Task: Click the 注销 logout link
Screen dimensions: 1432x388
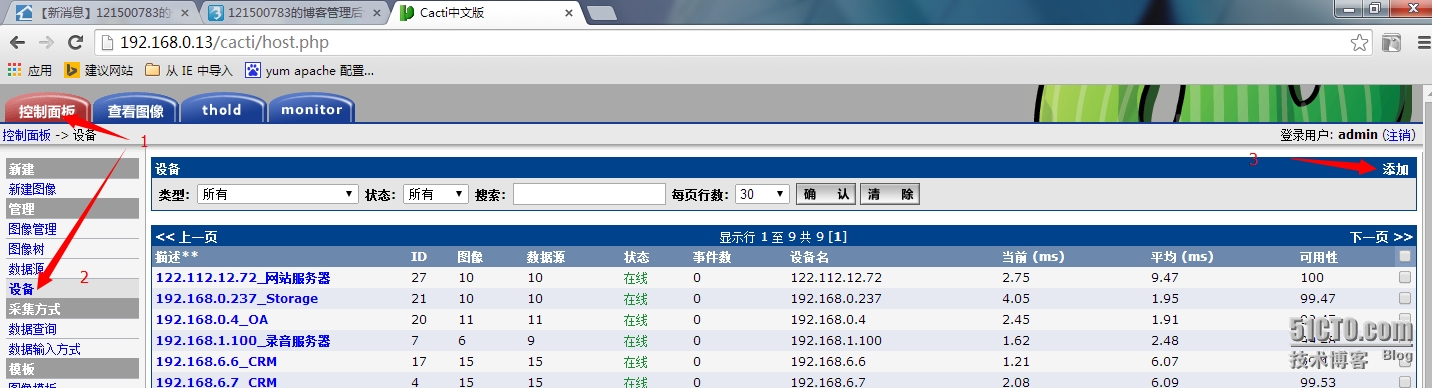Action: click(x=1398, y=135)
